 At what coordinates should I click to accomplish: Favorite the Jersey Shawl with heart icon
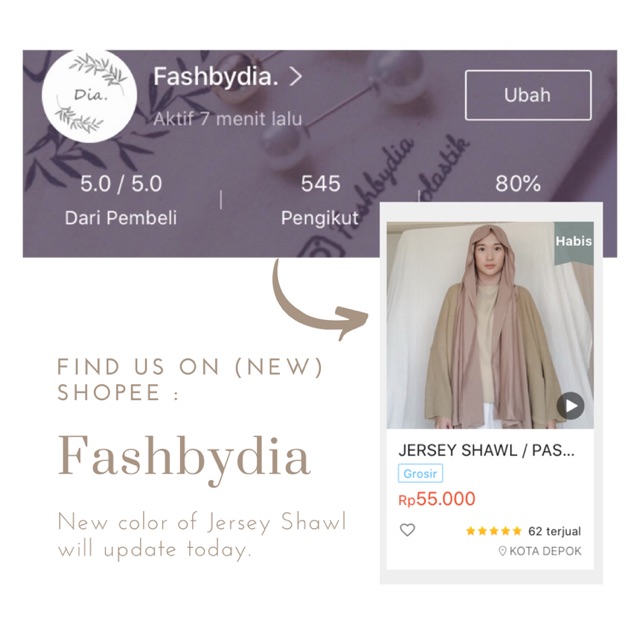click(x=407, y=530)
